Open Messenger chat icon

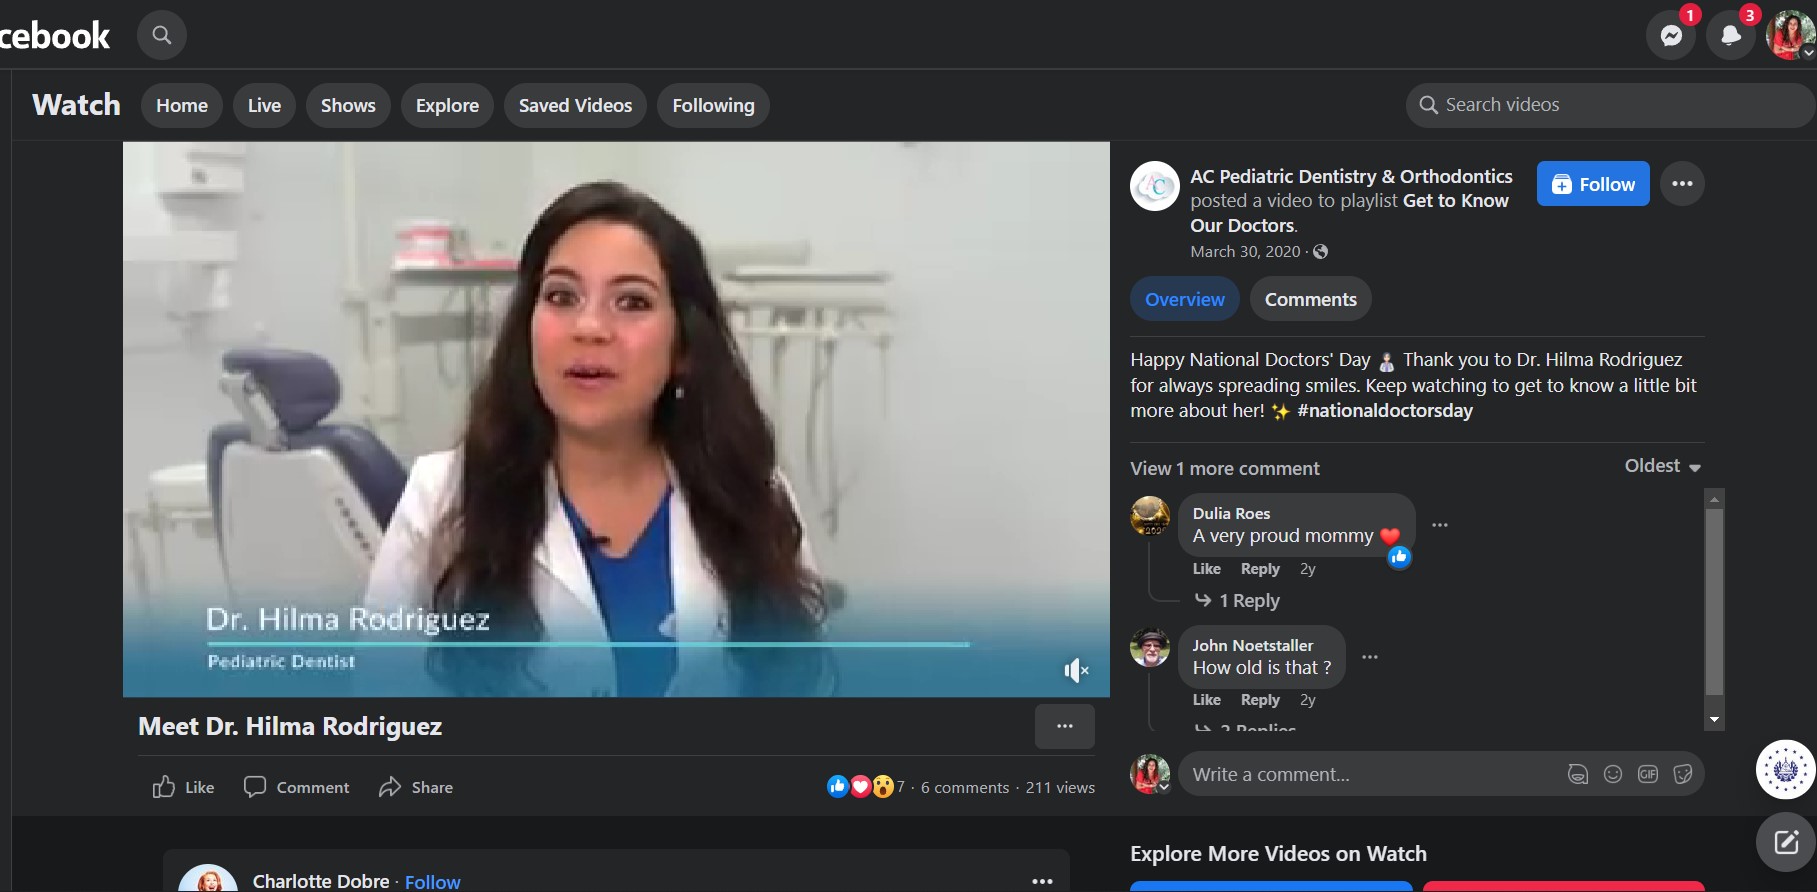pos(1670,36)
